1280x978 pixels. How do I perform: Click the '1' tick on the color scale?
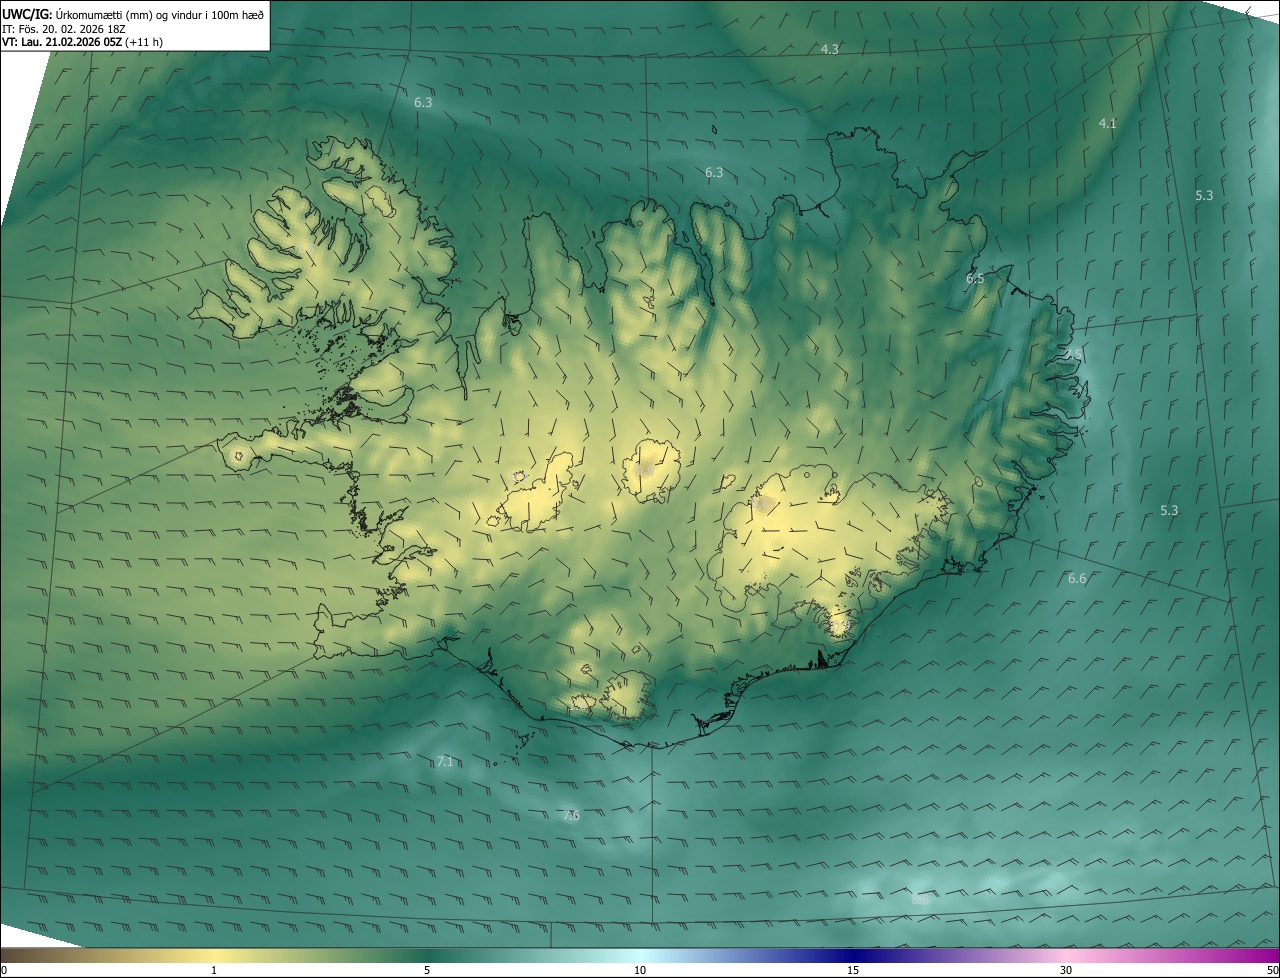pos(214,970)
